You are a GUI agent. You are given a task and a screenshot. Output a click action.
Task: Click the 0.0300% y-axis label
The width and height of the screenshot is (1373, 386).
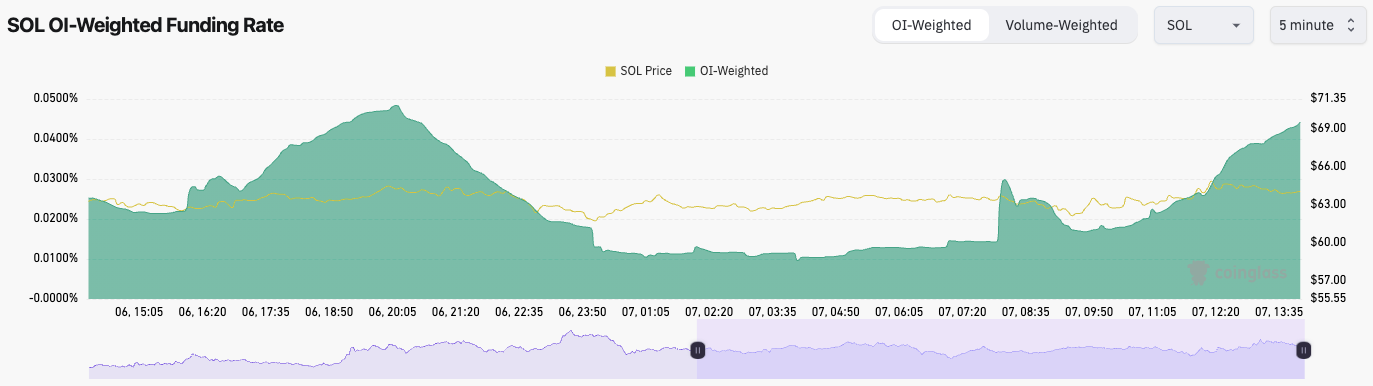56,178
